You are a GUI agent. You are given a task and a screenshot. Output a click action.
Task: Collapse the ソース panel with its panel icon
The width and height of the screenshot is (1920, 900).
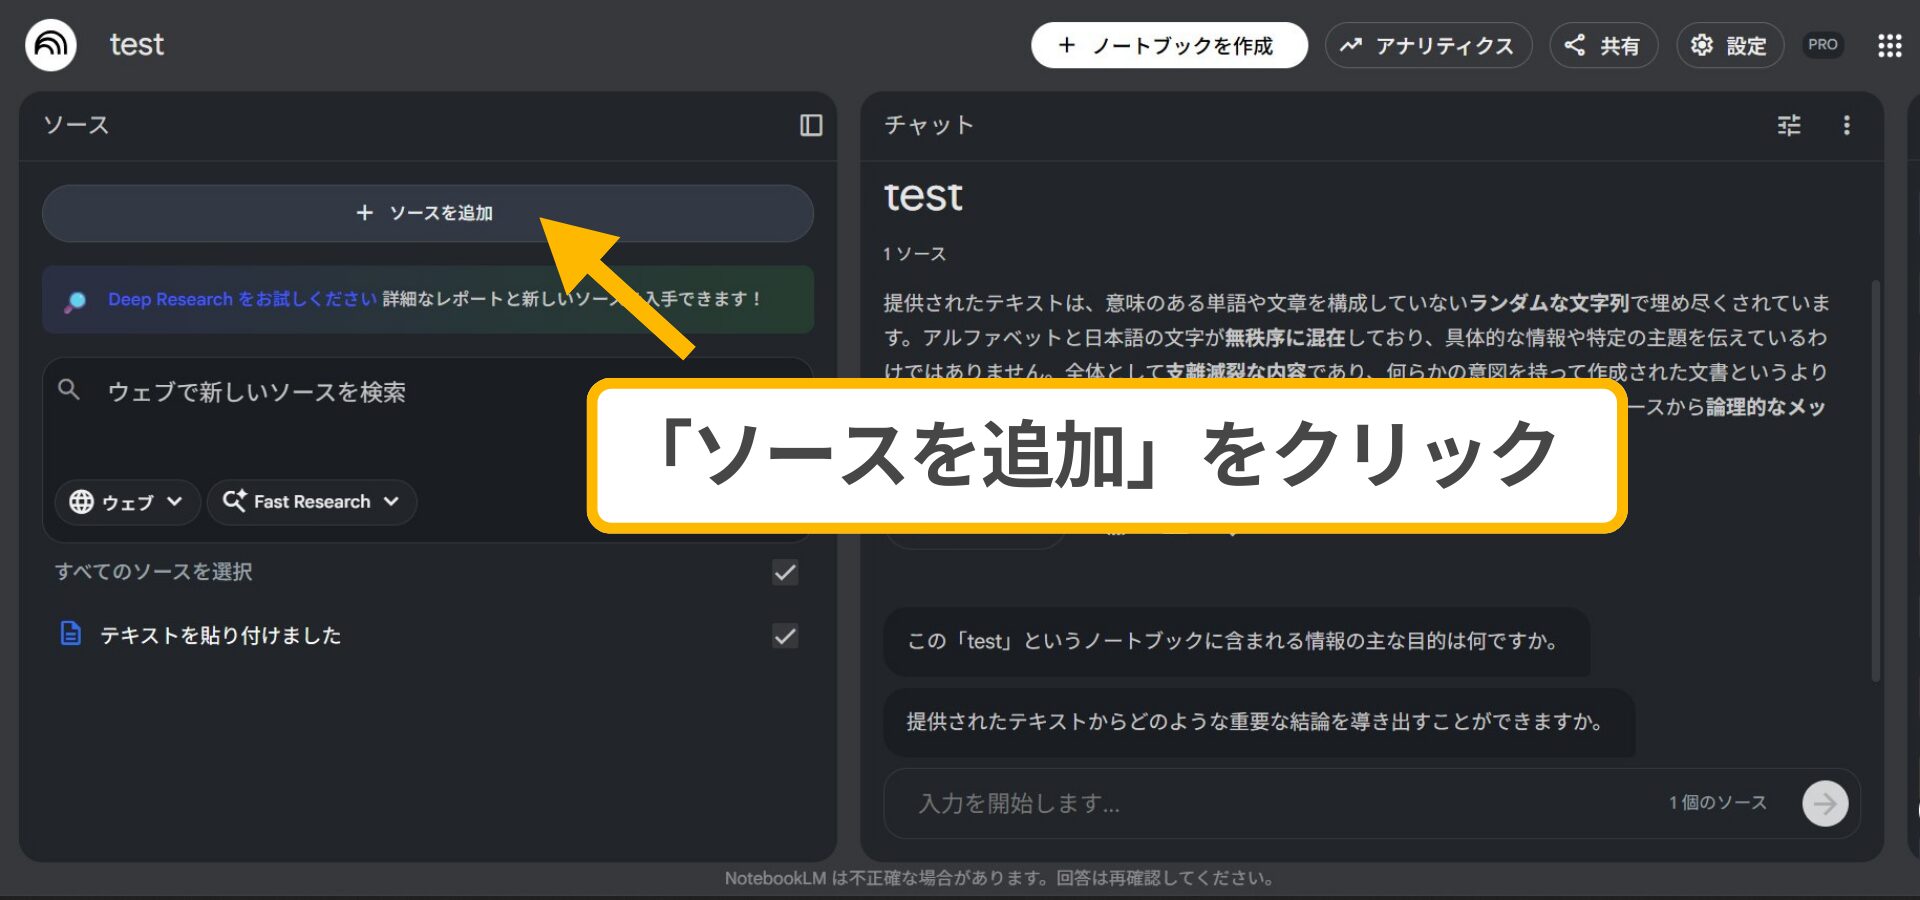pos(812,126)
